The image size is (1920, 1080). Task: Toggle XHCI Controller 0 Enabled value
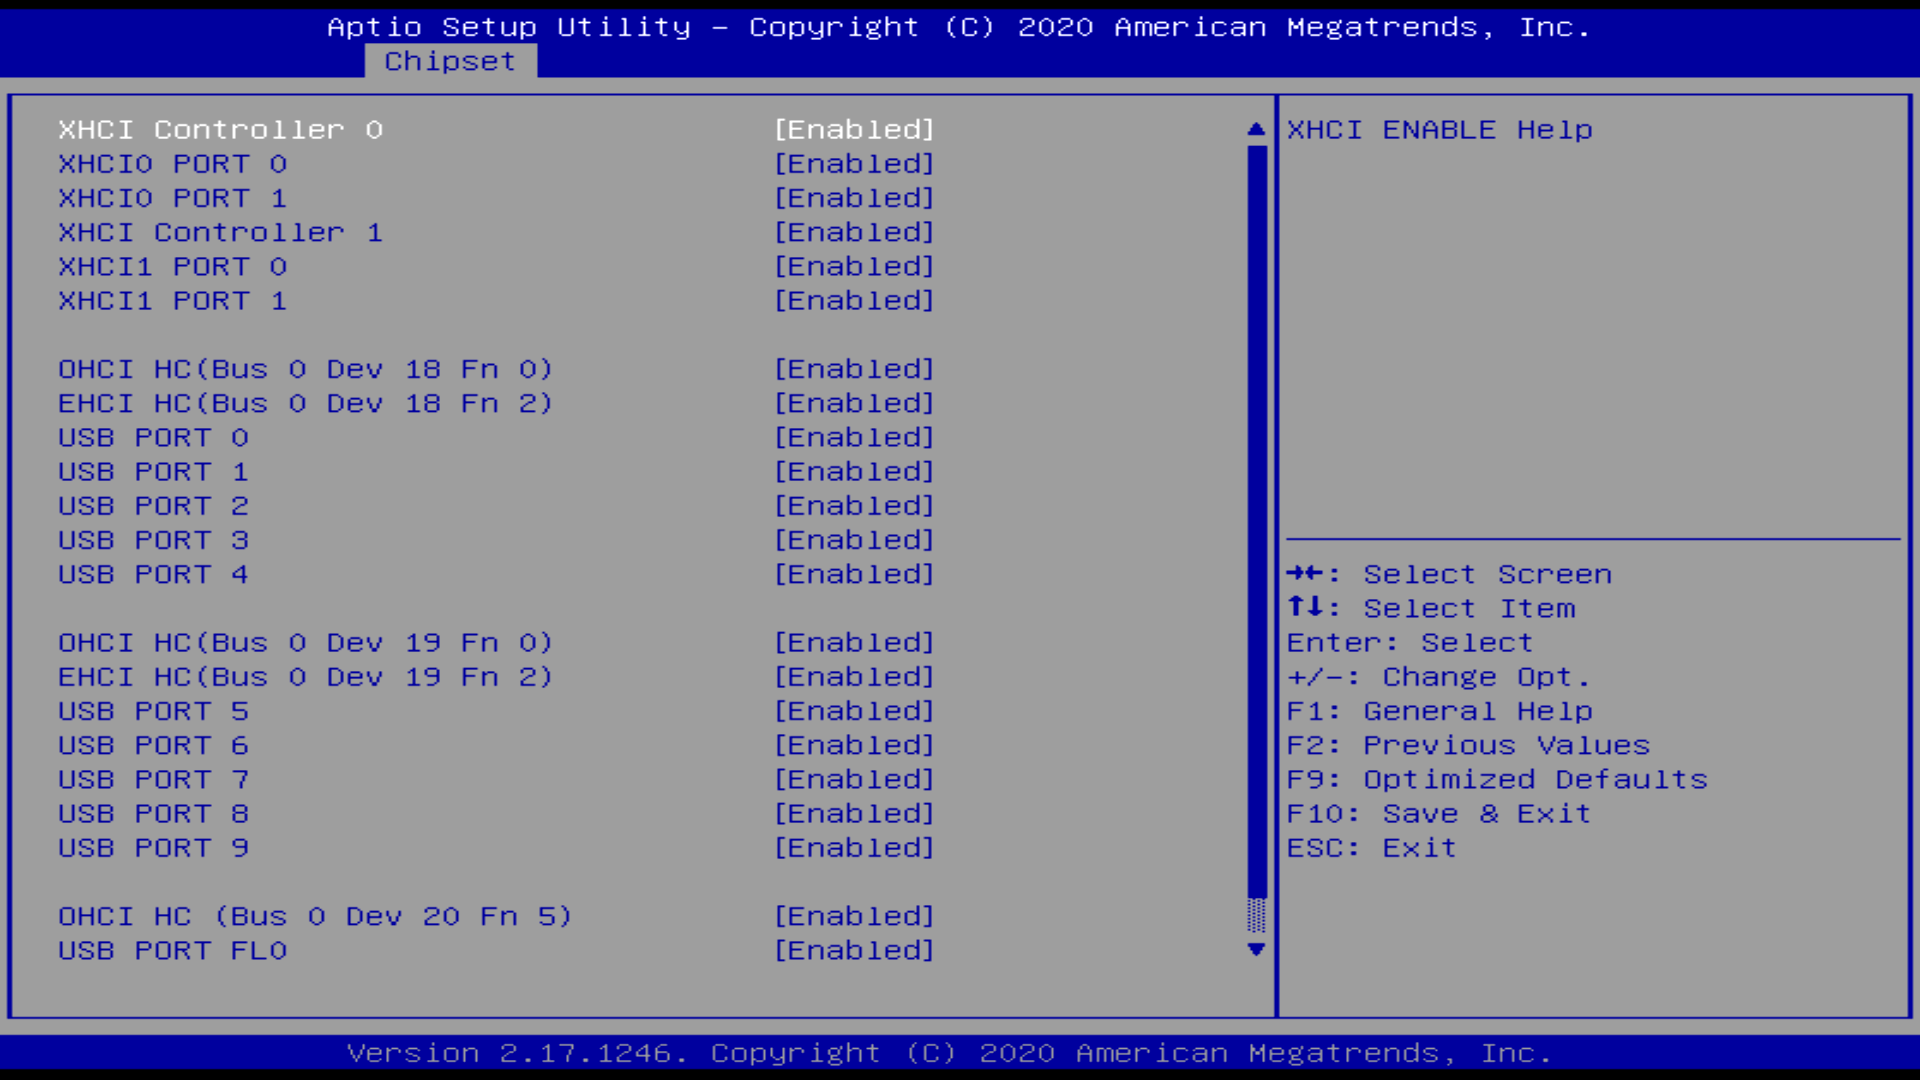pyautogui.click(x=854, y=130)
